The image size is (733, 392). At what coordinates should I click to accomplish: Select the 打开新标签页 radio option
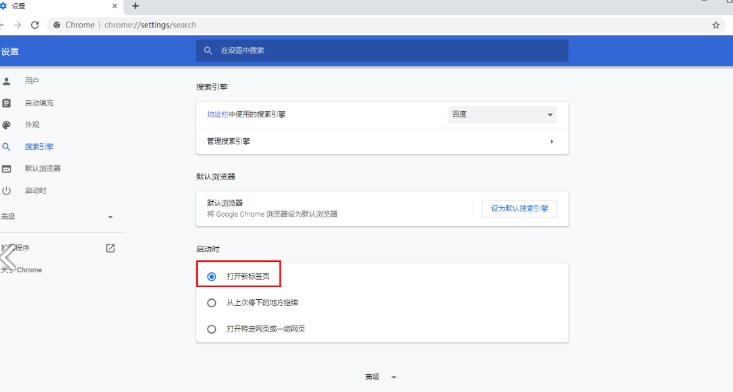(211, 277)
